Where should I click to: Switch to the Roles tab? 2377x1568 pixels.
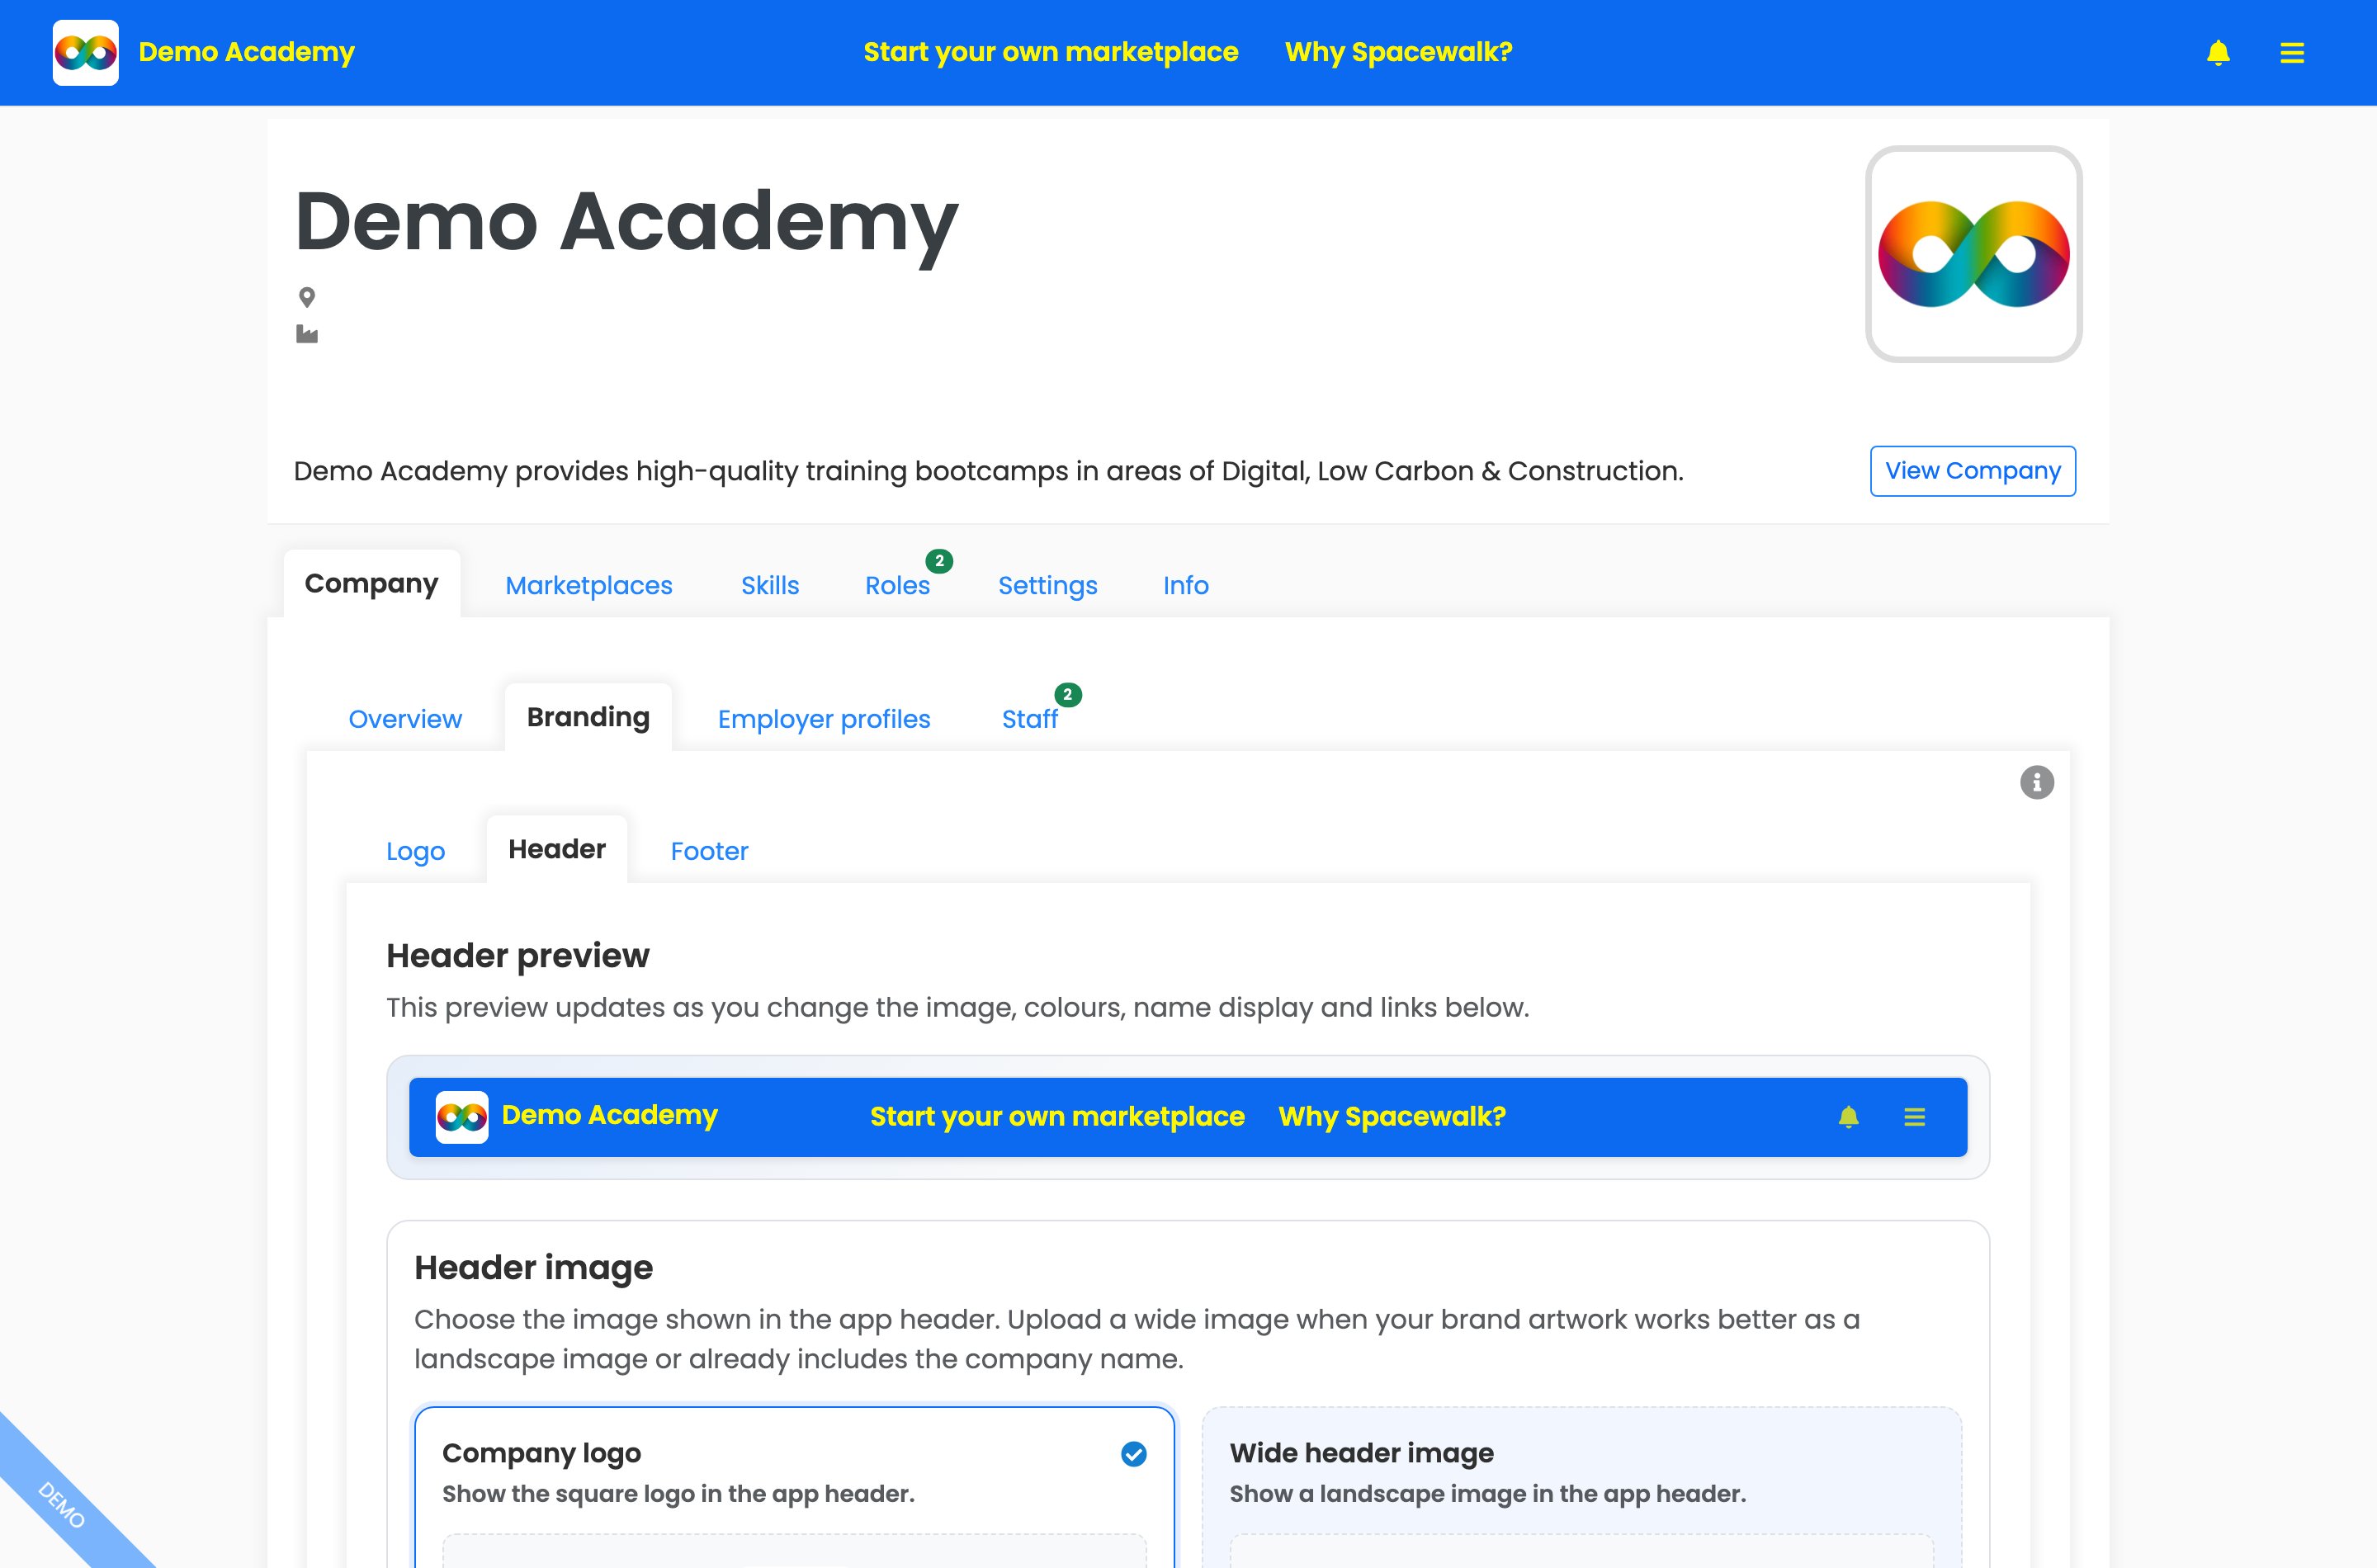(x=897, y=586)
